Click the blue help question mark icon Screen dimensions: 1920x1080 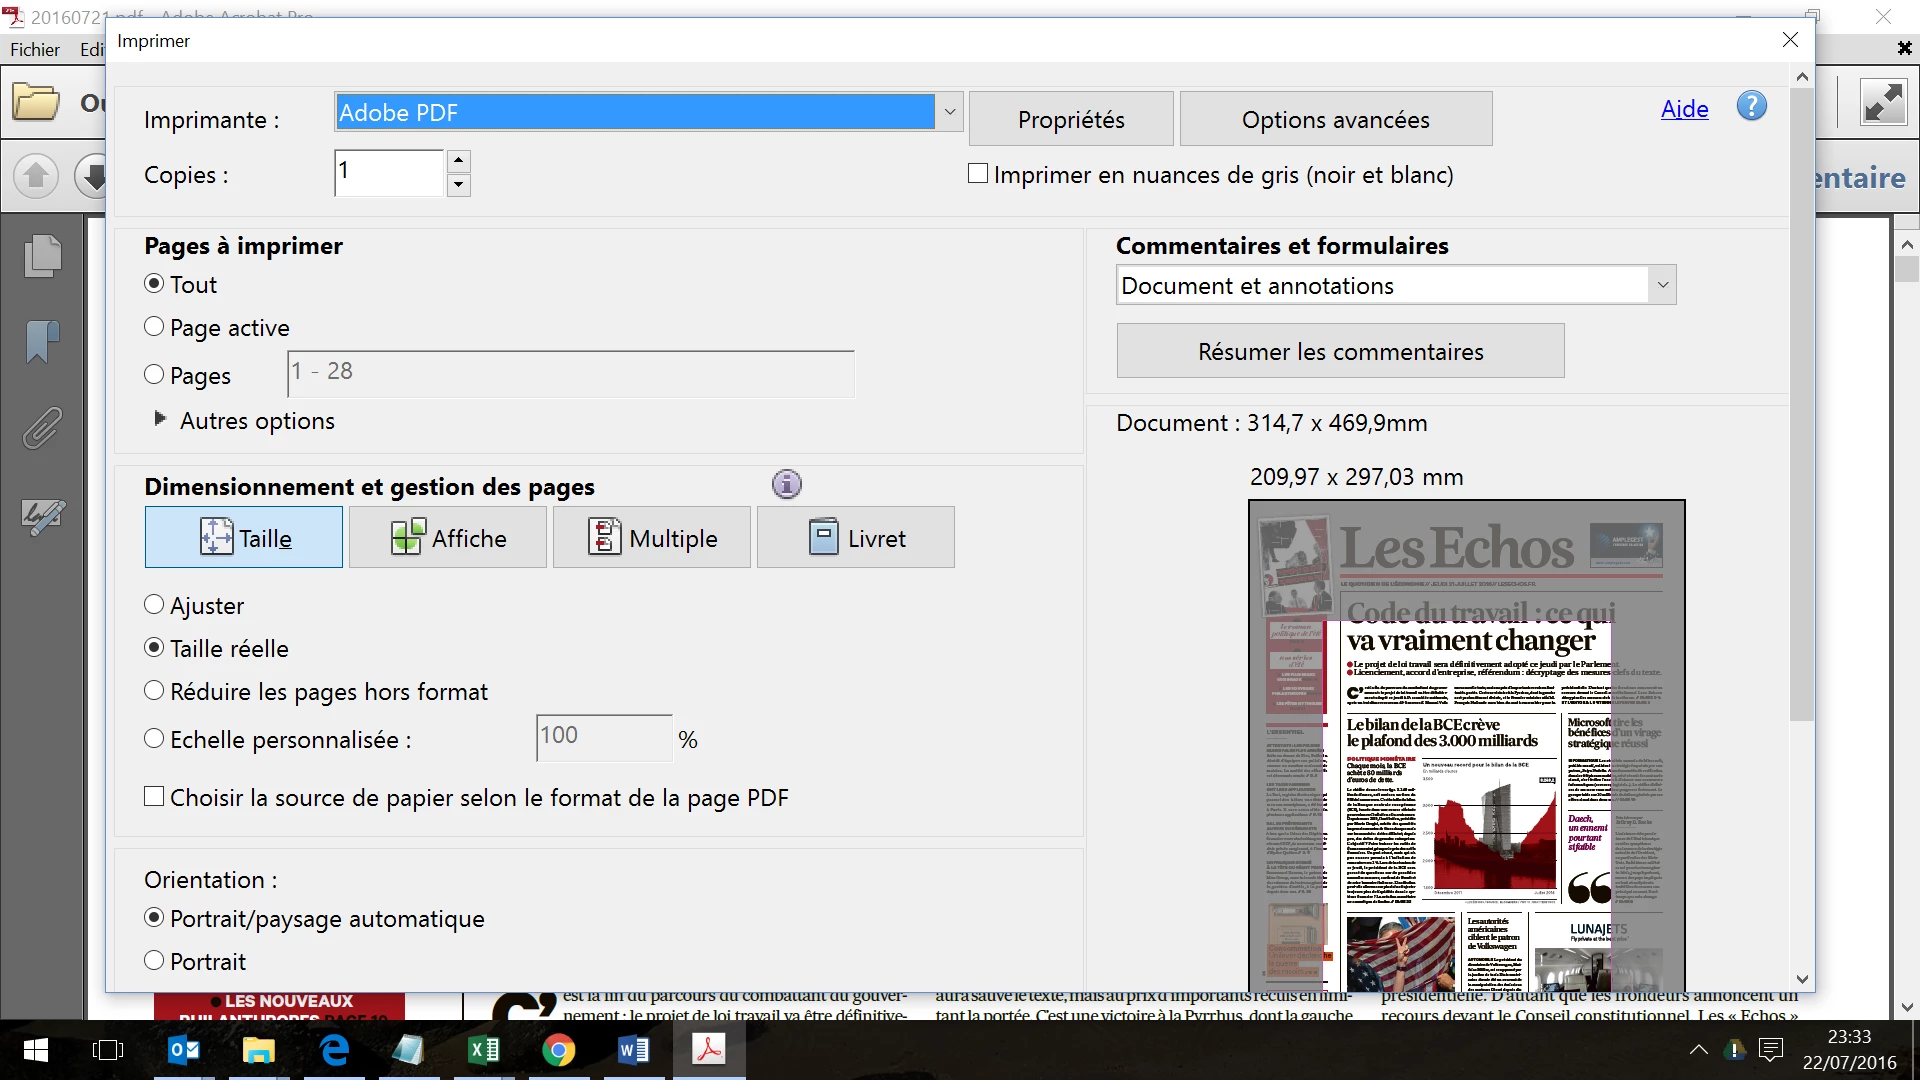(x=1751, y=106)
